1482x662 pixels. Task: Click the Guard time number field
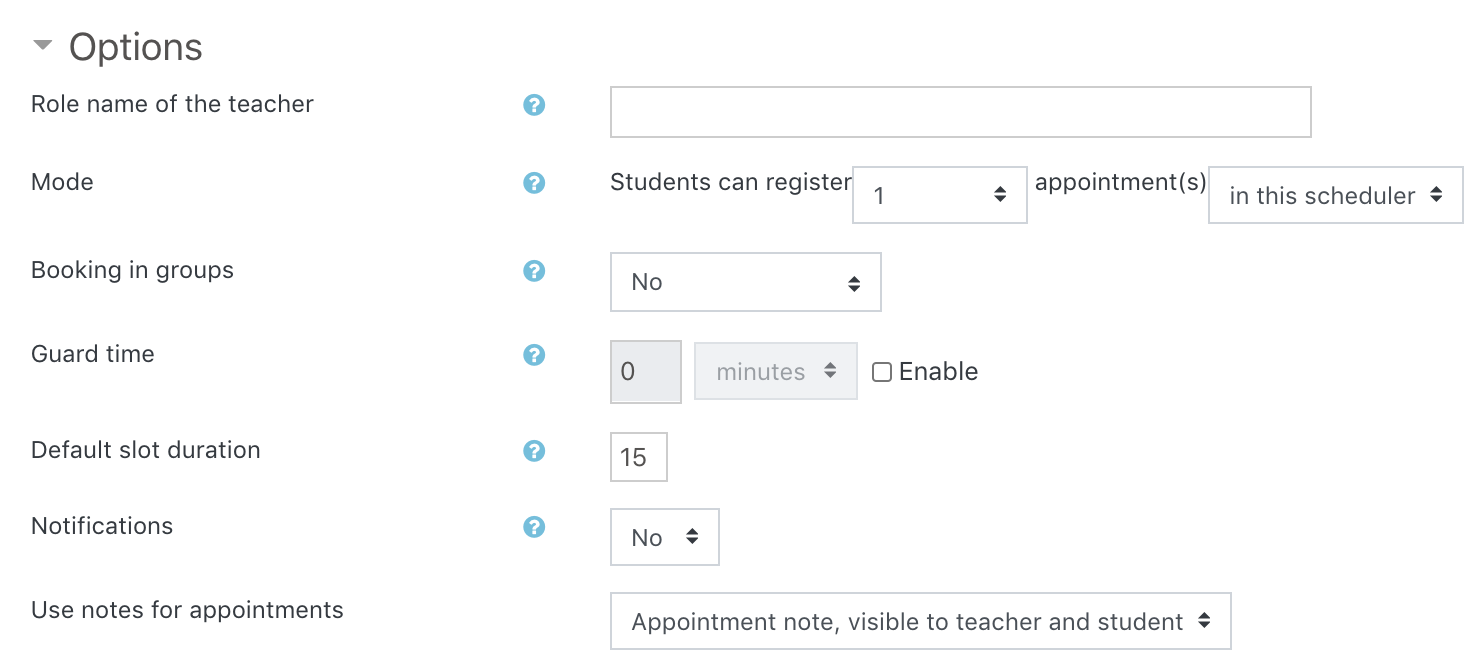coord(645,372)
